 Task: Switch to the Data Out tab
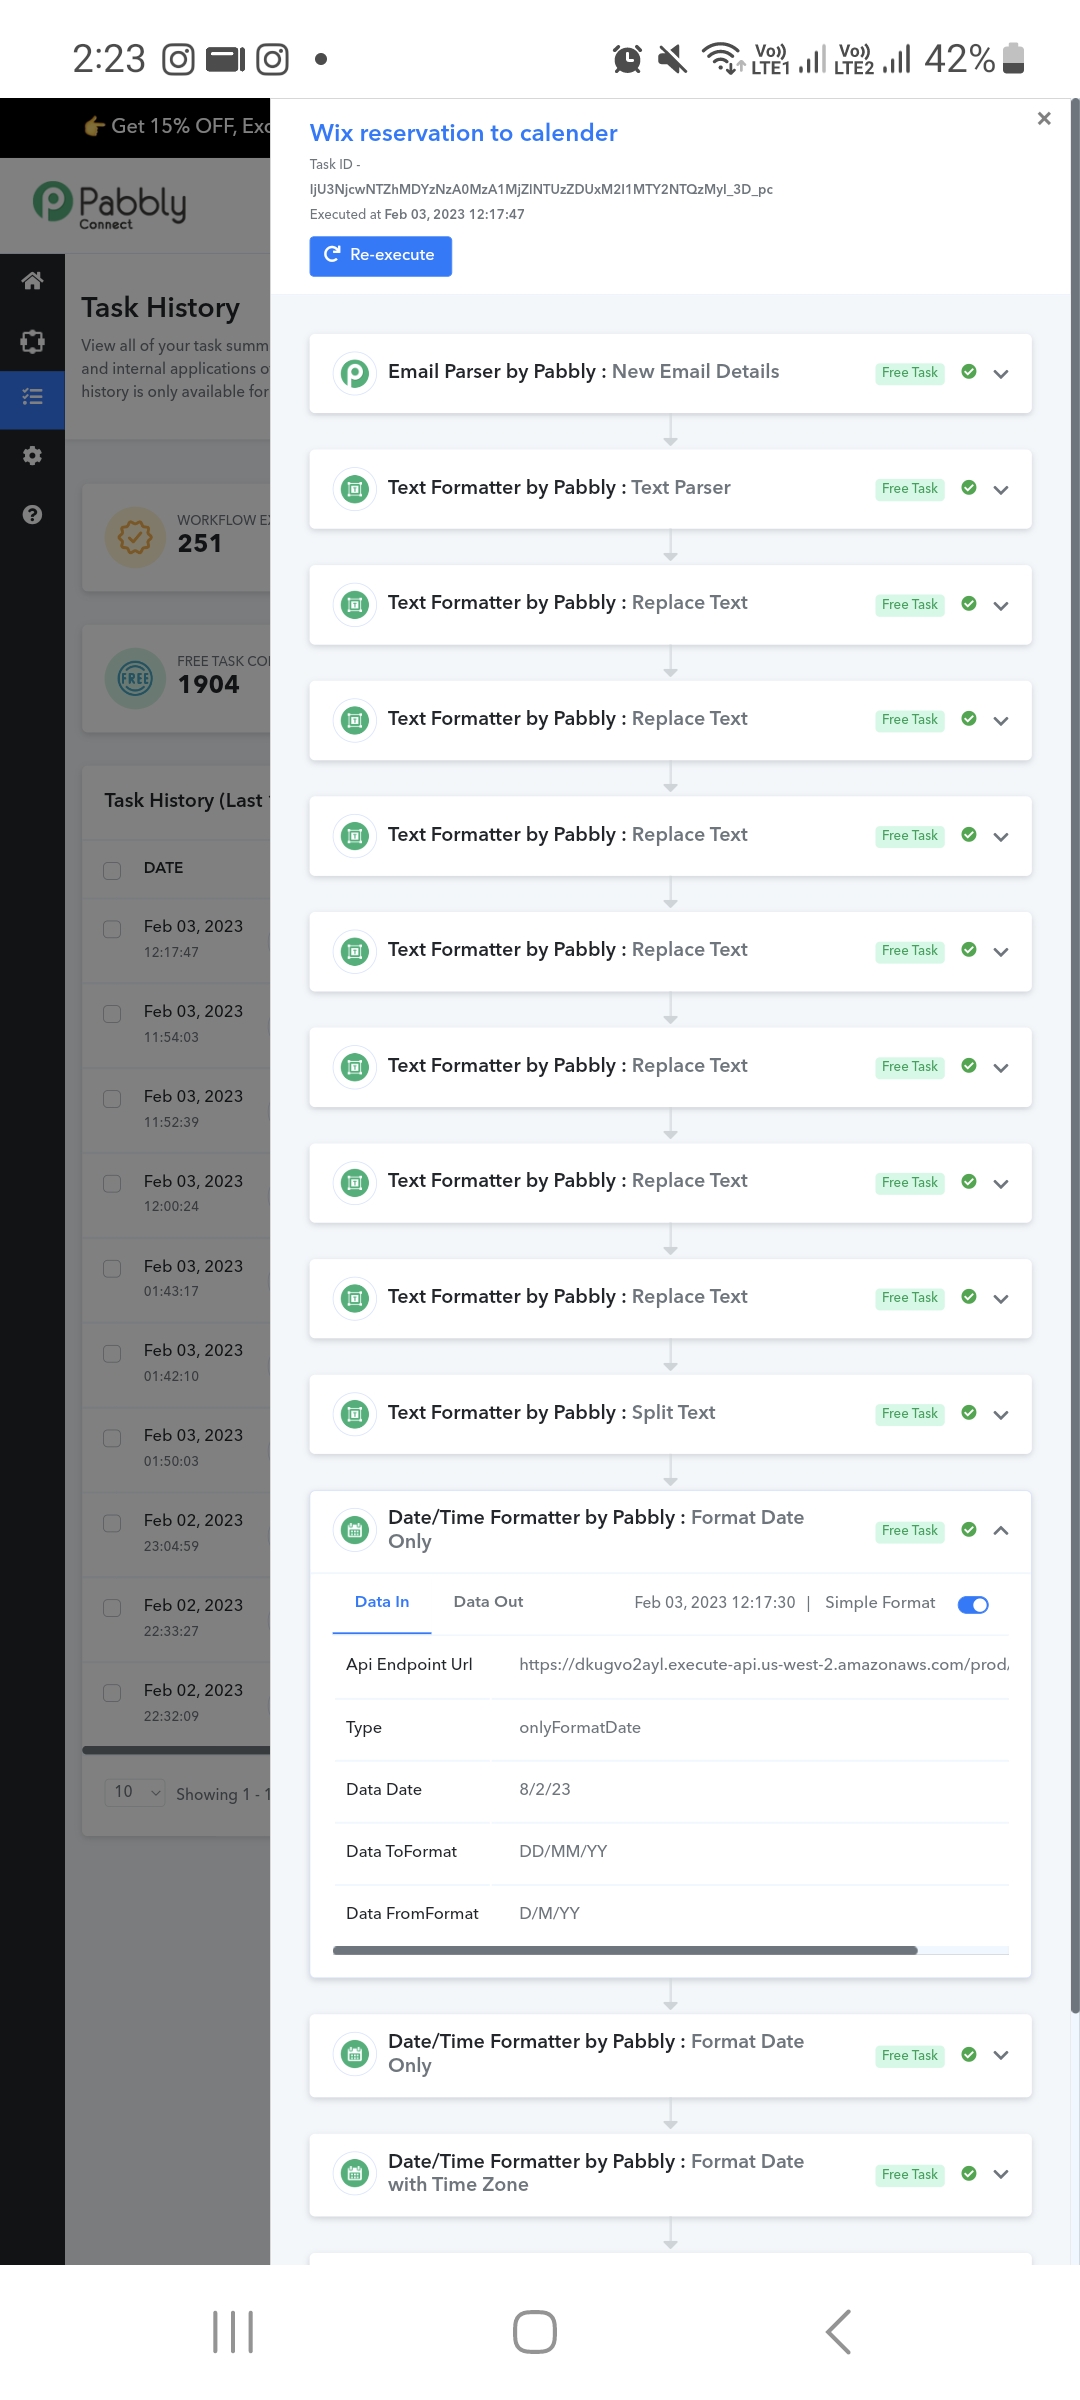click(x=488, y=1602)
